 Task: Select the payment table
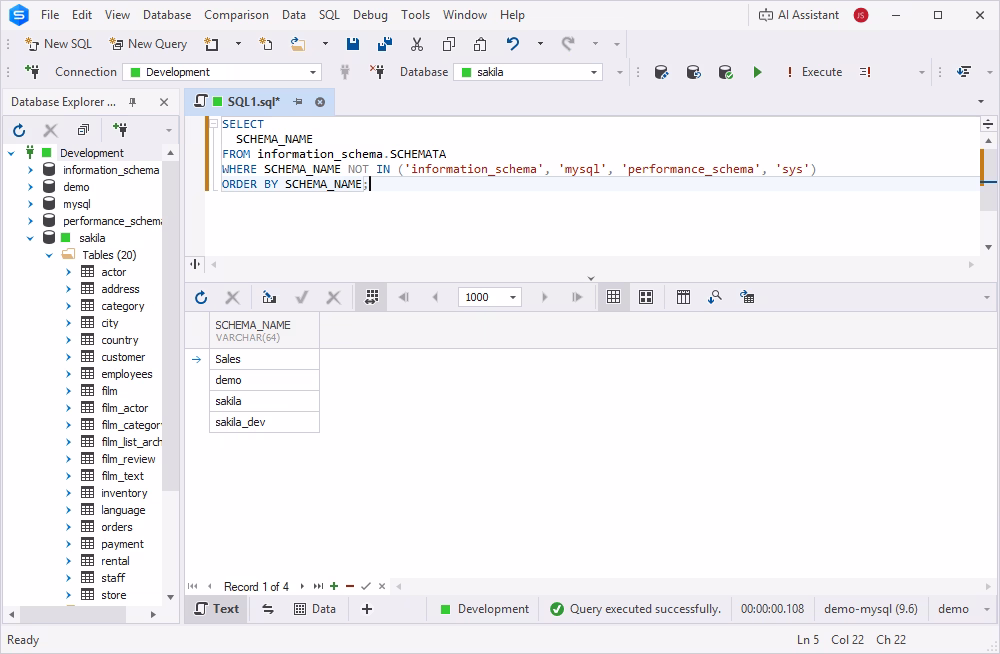tap(122, 544)
